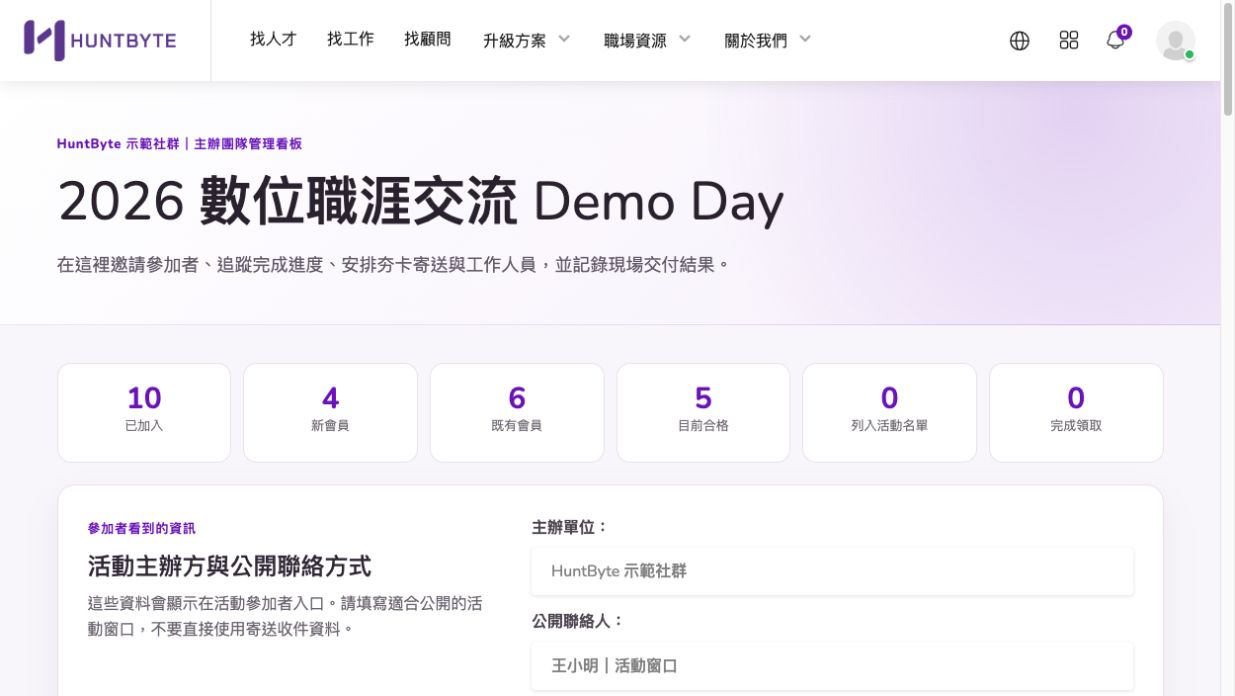Open the user avatar menu
Image resolution: width=1235 pixels, height=696 pixels.
1175,41
